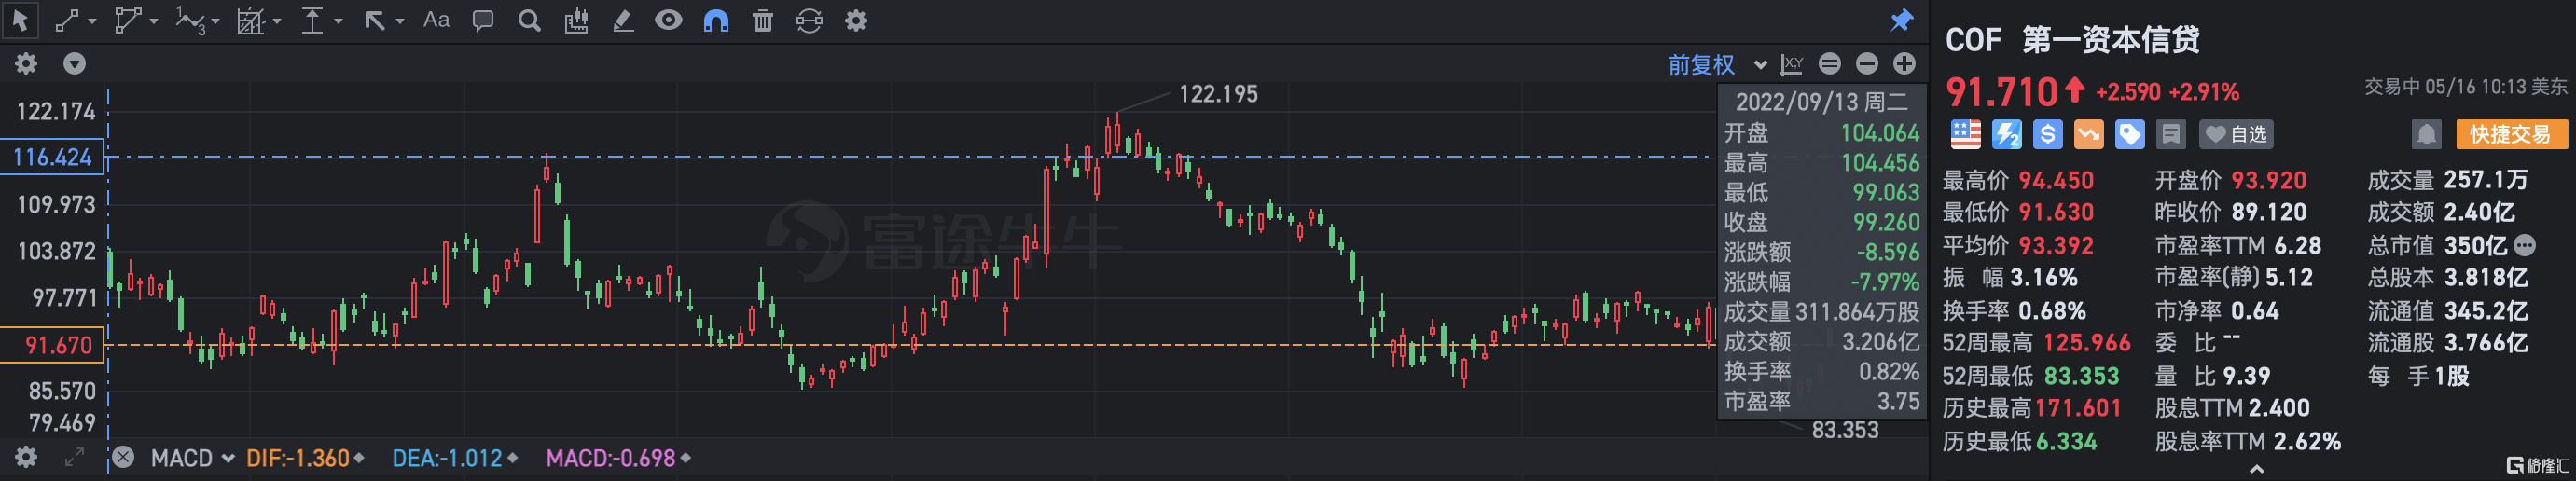The width and height of the screenshot is (2576, 481).
Task: Click the 成交量 257.1万 value
Action: click(x=2485, y=180)
